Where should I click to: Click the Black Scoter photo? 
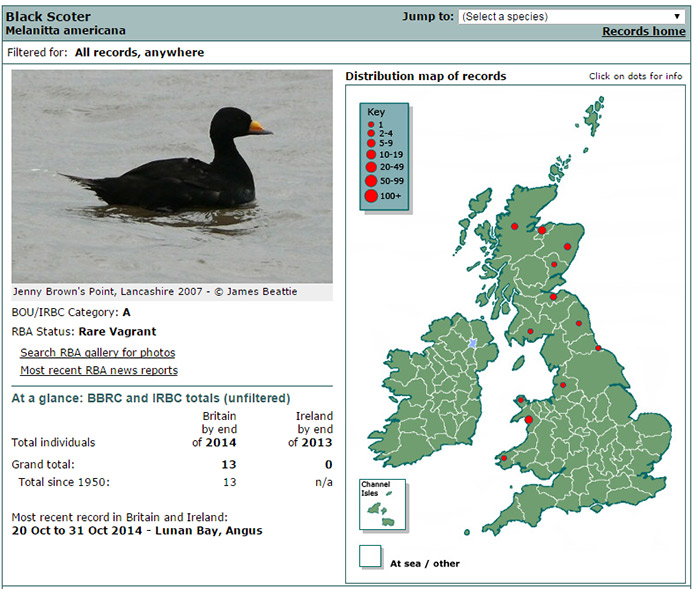coord(172,176)
